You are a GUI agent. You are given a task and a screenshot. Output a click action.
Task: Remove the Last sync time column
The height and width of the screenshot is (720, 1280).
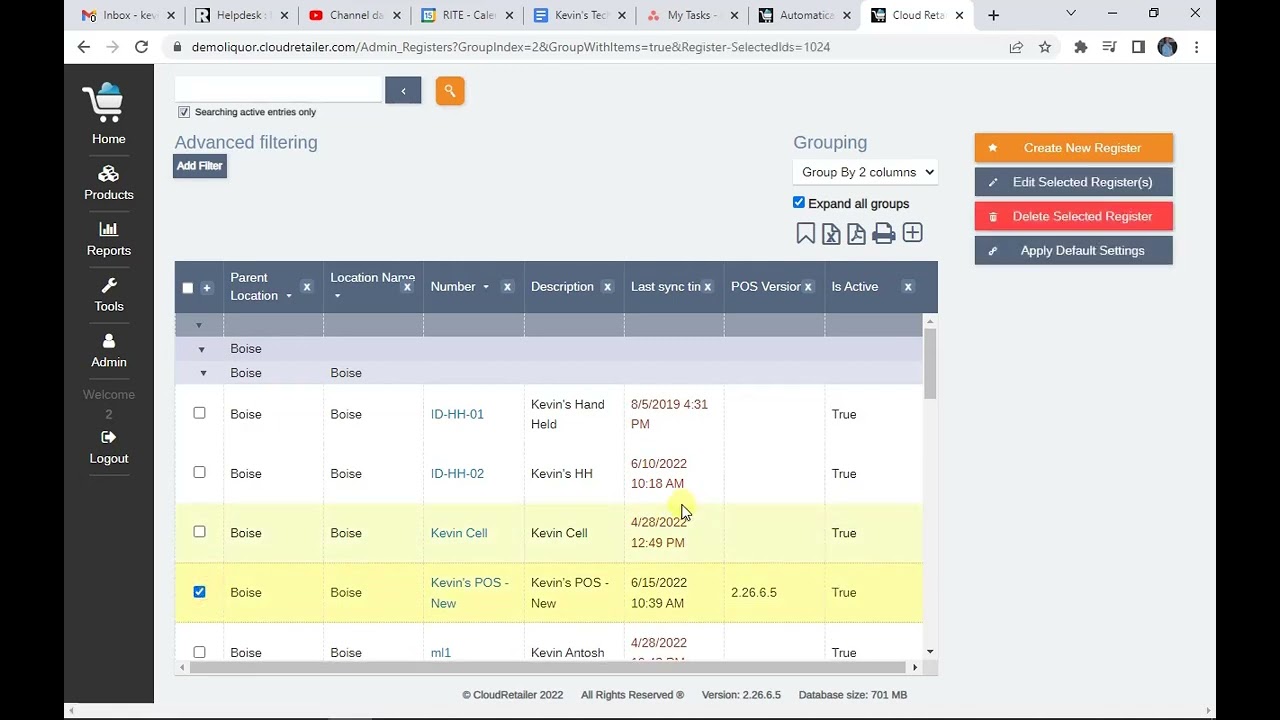tap(707, 287)
